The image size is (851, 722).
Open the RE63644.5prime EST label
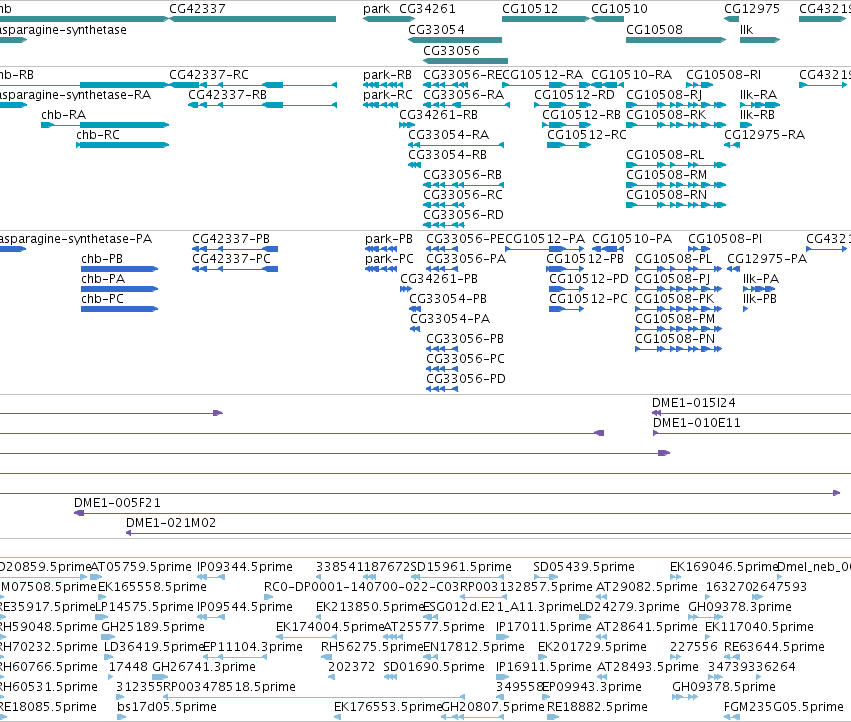click(x=774, y=647)
